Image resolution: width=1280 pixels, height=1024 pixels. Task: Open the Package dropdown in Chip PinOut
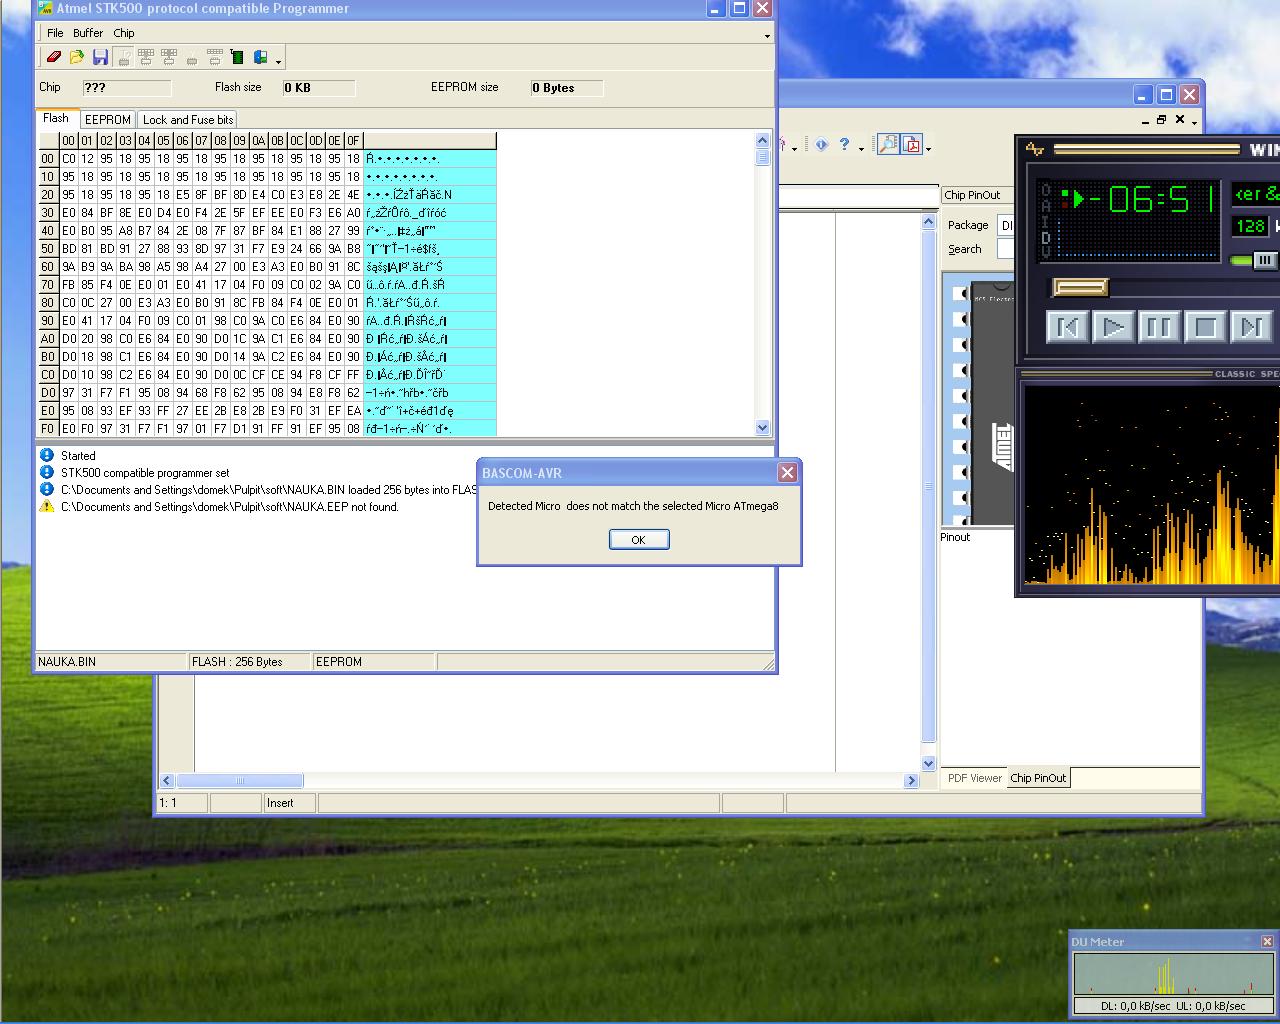pos(1005,226)
